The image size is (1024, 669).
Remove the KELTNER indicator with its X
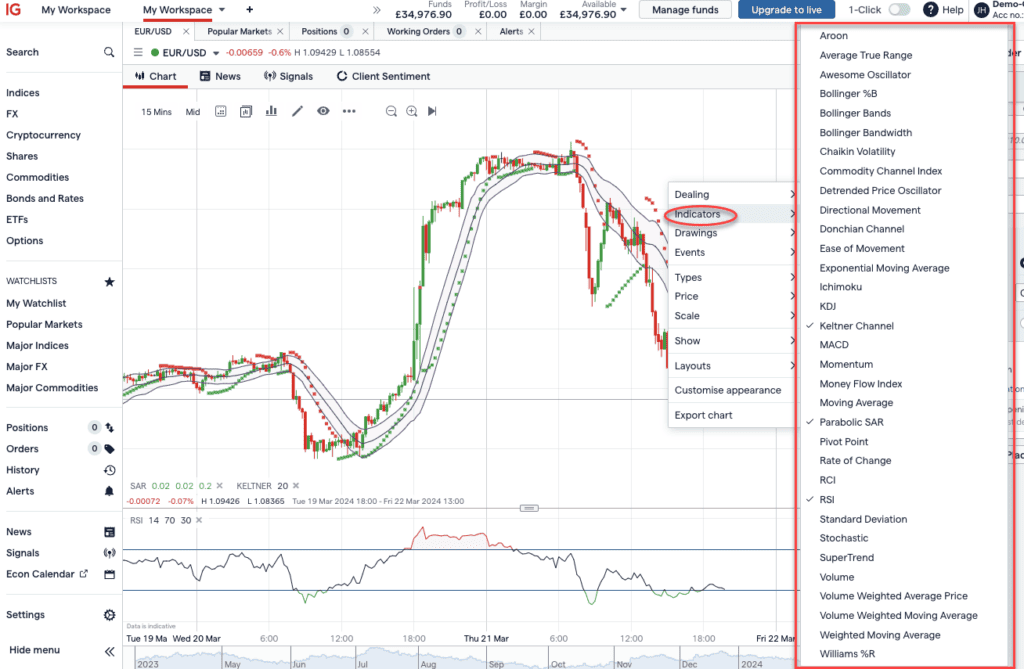[x=296, y=486]
